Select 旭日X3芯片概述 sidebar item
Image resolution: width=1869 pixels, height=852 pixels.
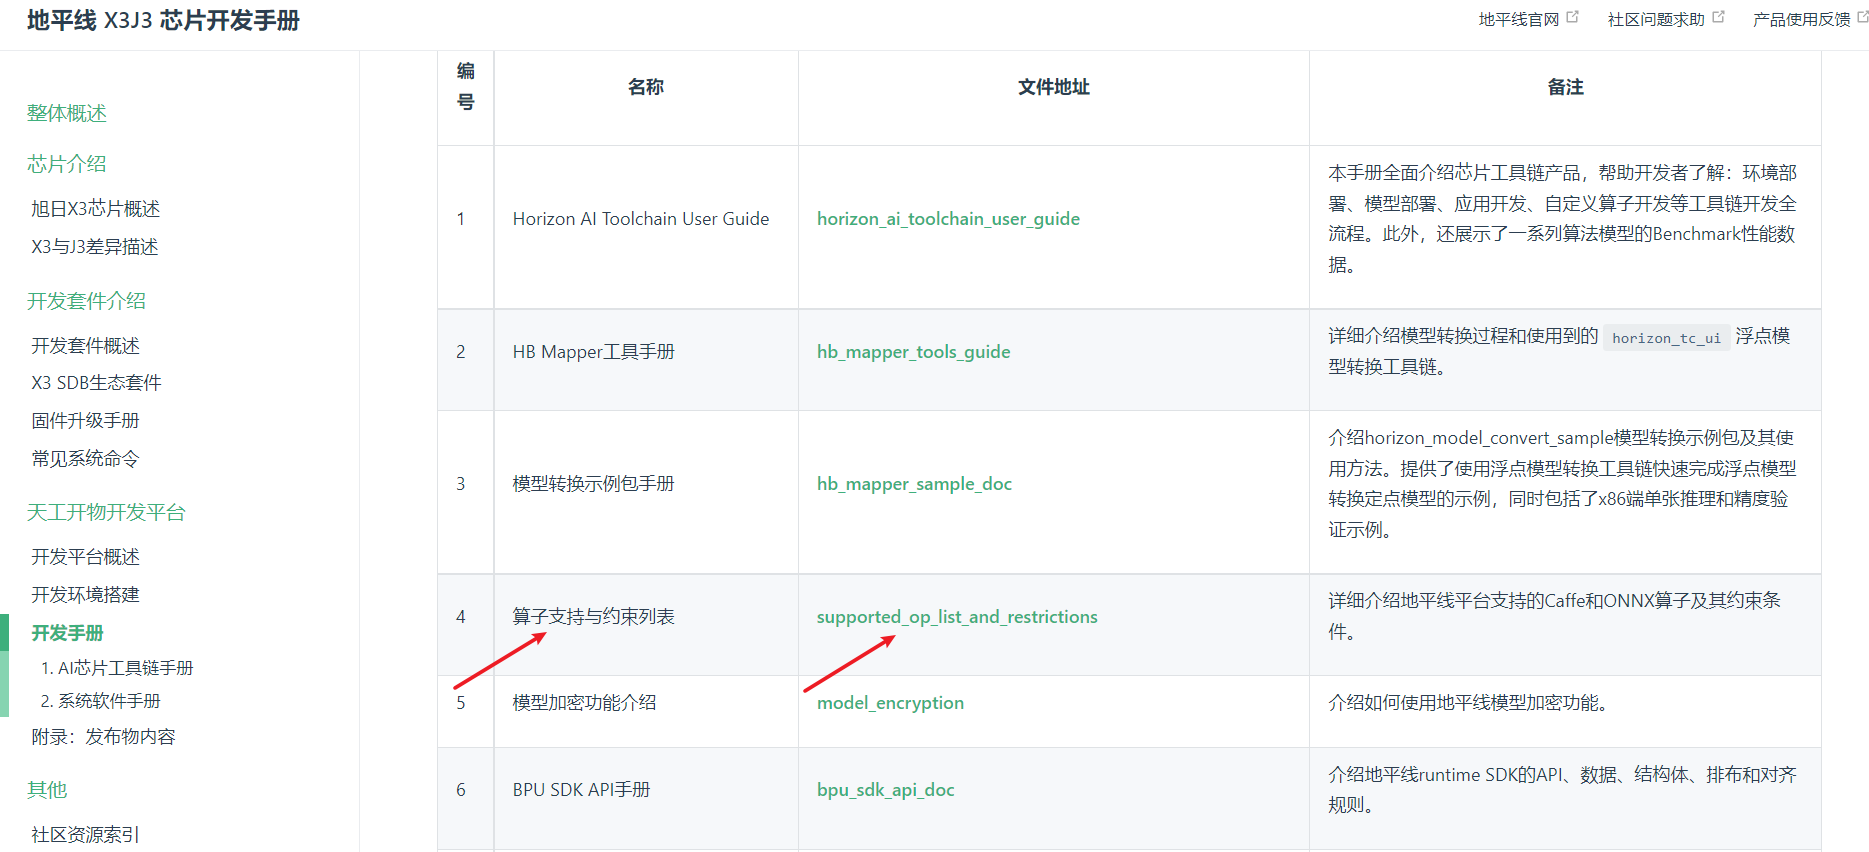pos(95,208)
